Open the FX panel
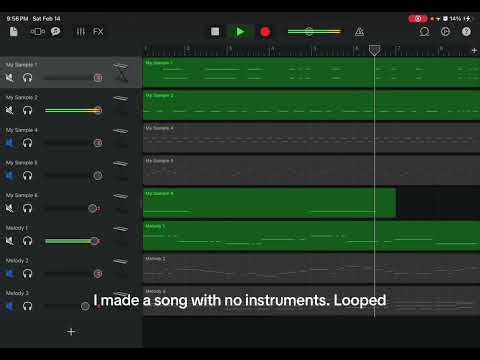480x360 pixels. pyautogui.click(x=98, y=32)
